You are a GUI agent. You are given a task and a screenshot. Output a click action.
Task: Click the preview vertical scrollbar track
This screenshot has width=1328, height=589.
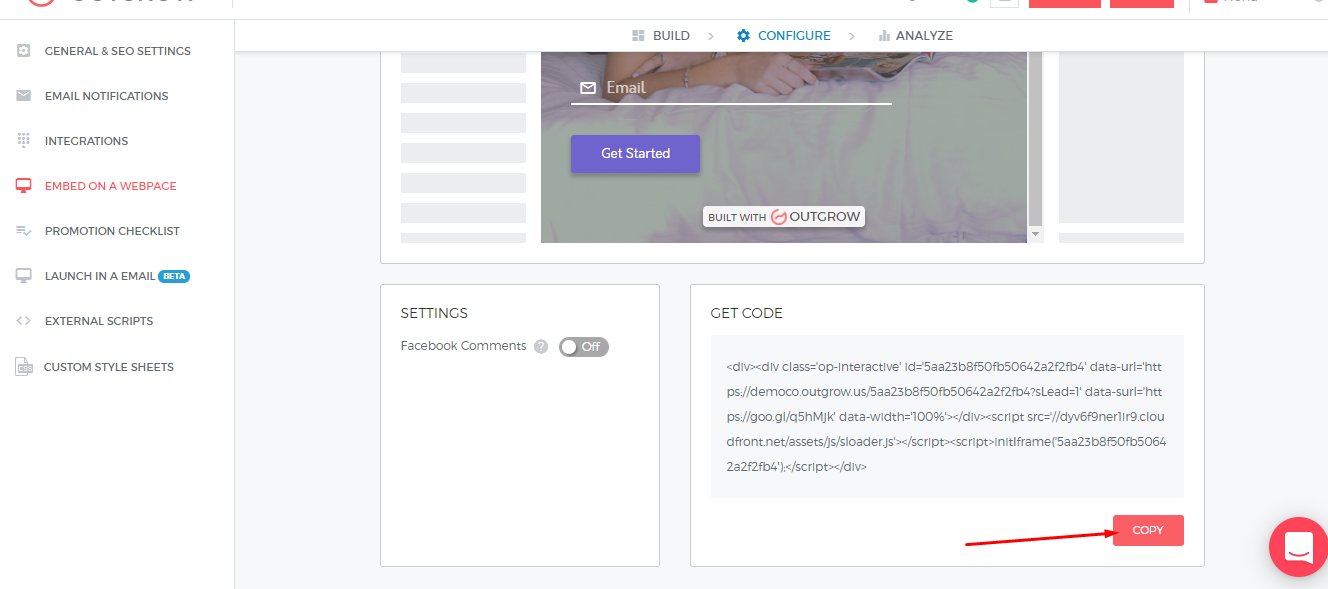[1036, 137]
